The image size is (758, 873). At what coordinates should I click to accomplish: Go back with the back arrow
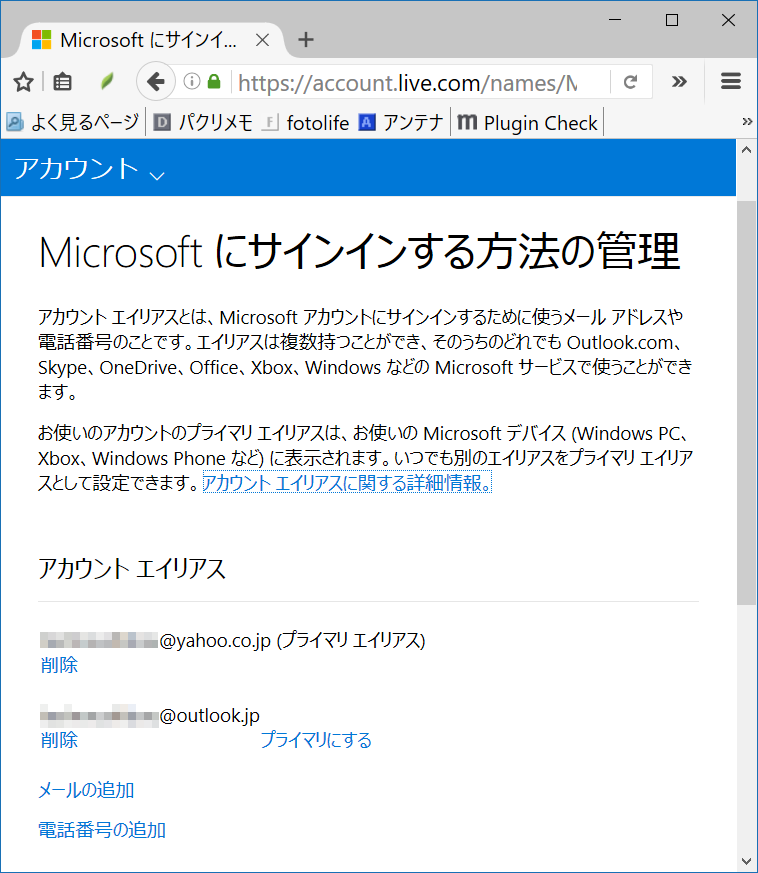click(156, 82)
